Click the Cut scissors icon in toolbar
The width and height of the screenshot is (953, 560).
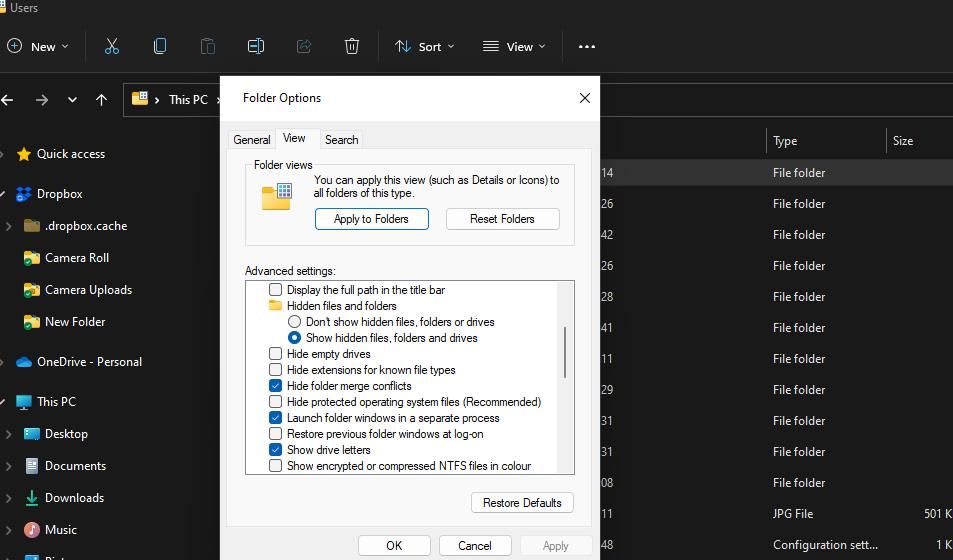[x=112, y=46]
